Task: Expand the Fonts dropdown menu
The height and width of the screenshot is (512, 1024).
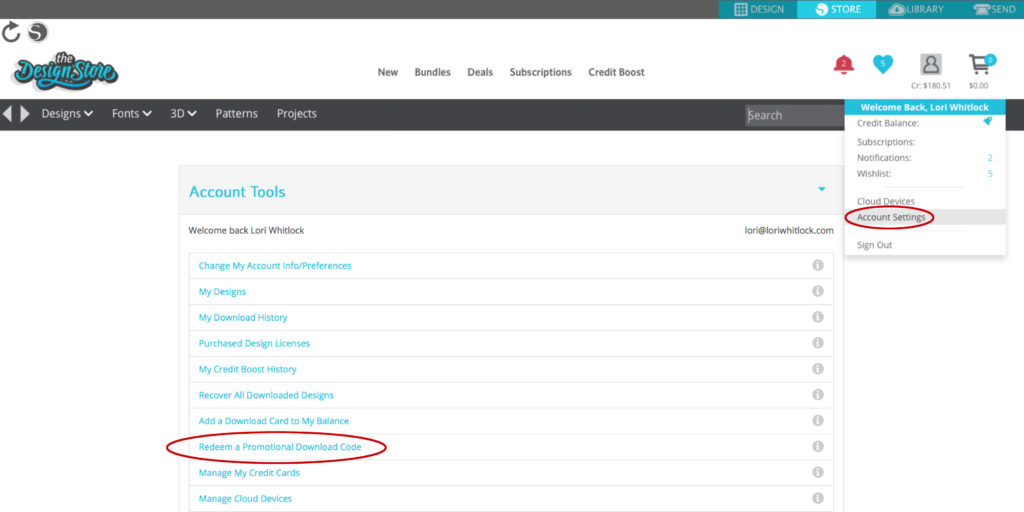Action: [131, 114]
